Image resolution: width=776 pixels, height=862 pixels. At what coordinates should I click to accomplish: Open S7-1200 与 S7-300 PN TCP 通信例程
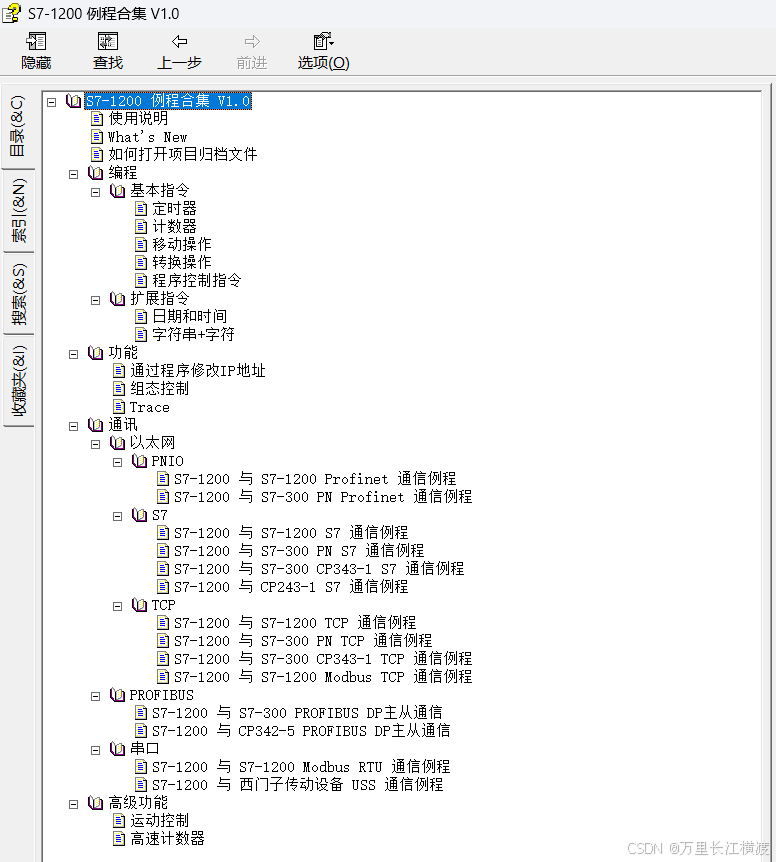pyautogui.click(x=303, y=641)
